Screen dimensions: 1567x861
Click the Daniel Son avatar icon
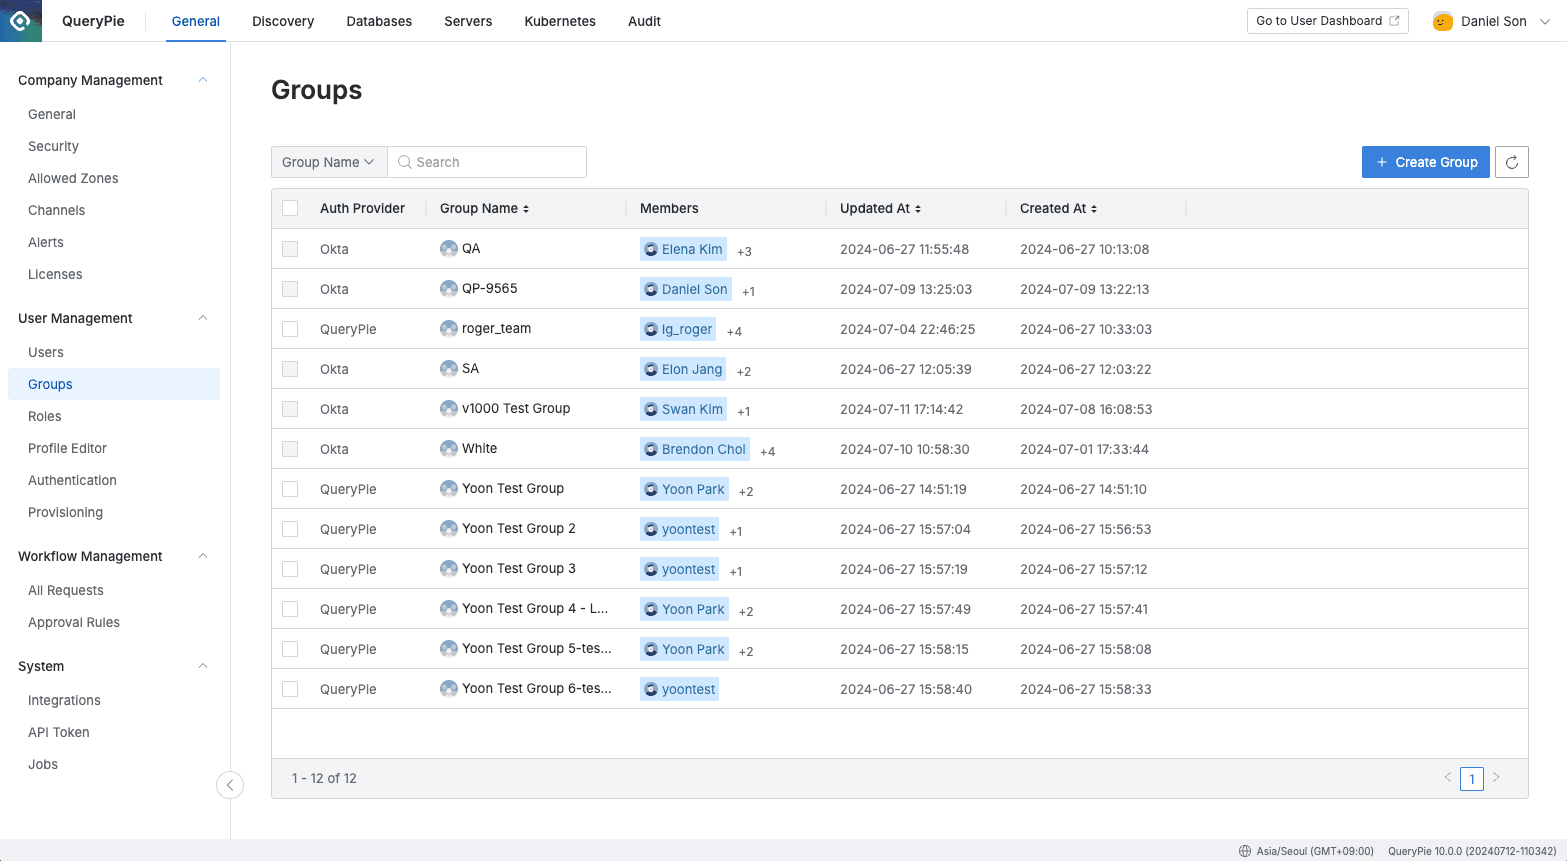click(1442, 20)
